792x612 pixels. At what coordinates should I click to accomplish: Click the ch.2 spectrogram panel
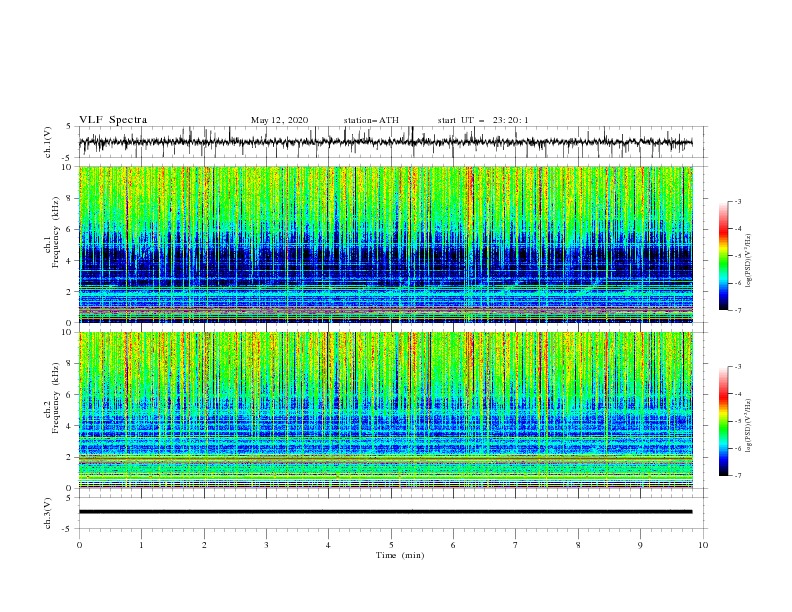click(385, 410)
